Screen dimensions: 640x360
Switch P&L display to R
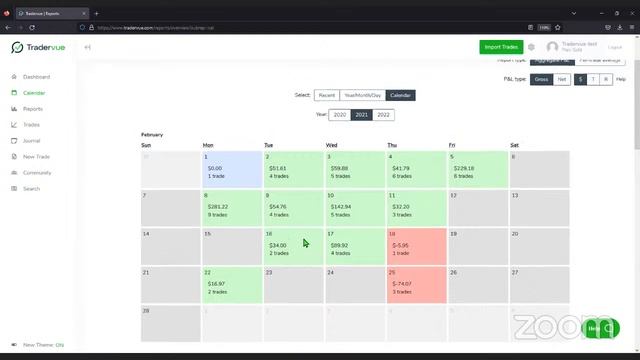606,79
